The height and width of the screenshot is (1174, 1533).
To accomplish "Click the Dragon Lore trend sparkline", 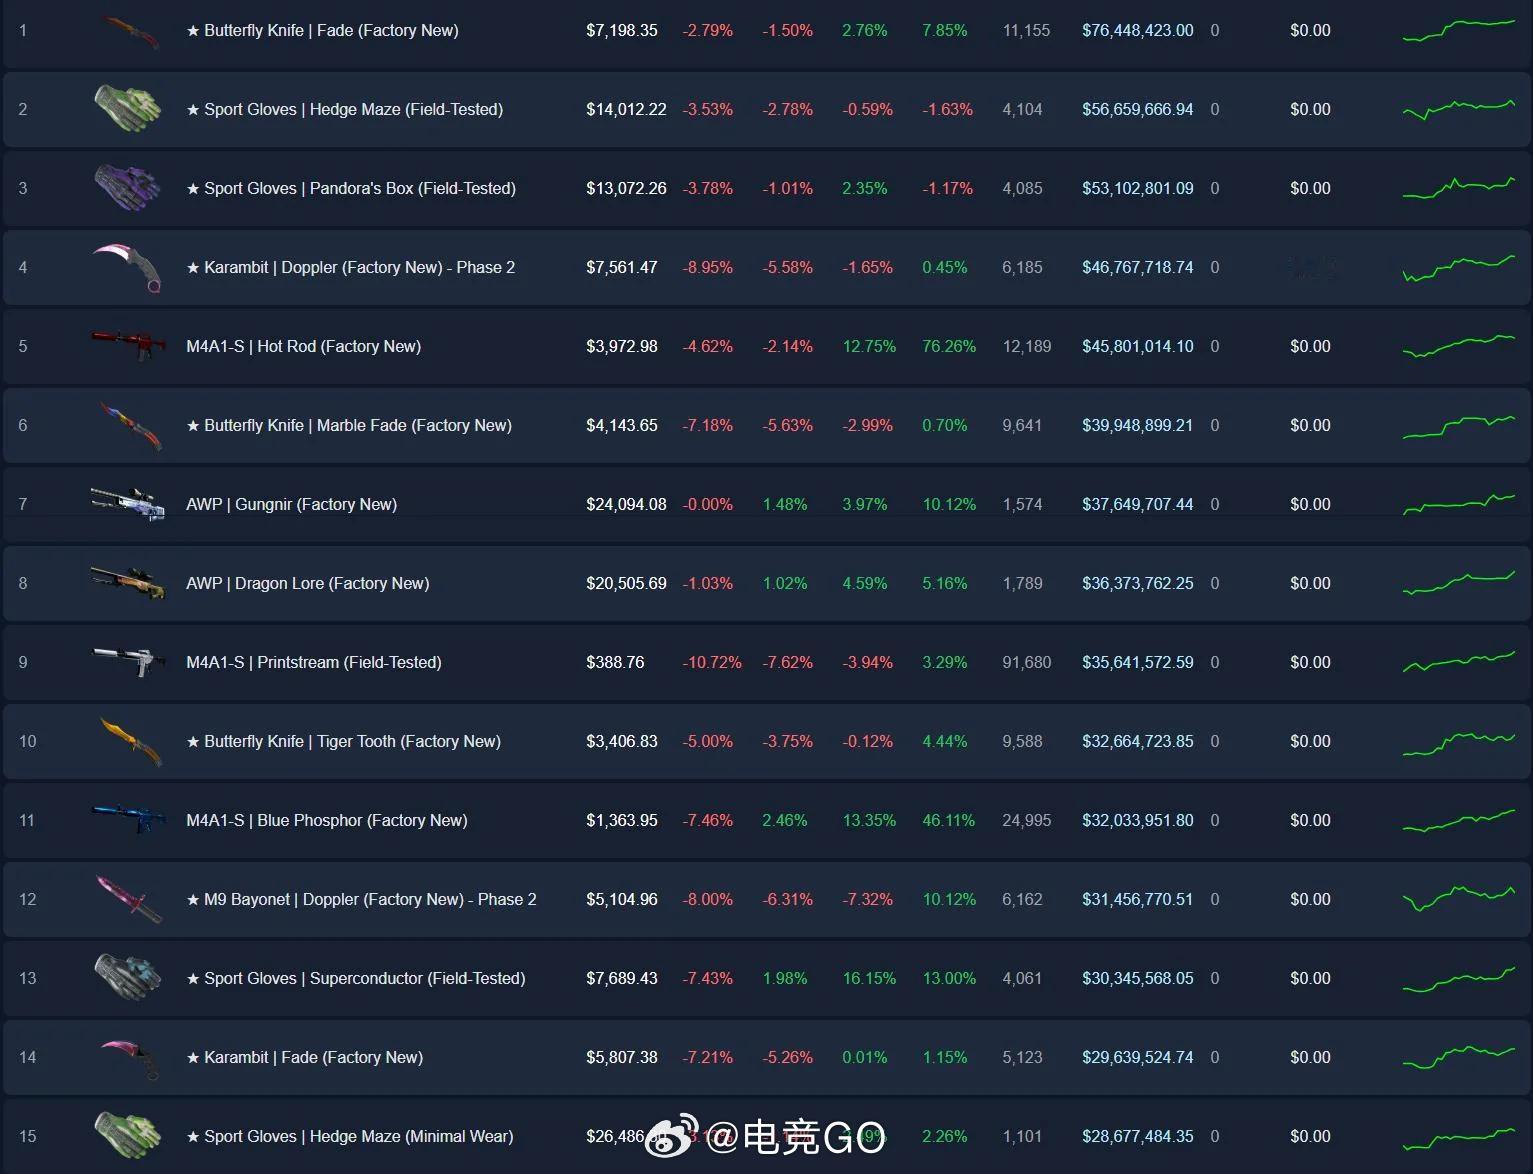I will coord(1459,583).
